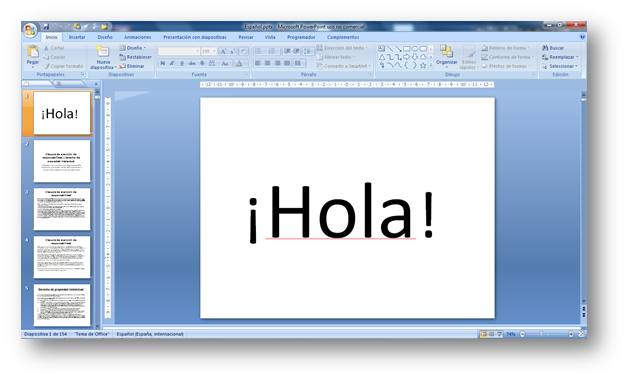Activate Copiar formato painter

(x=63, y=66)
